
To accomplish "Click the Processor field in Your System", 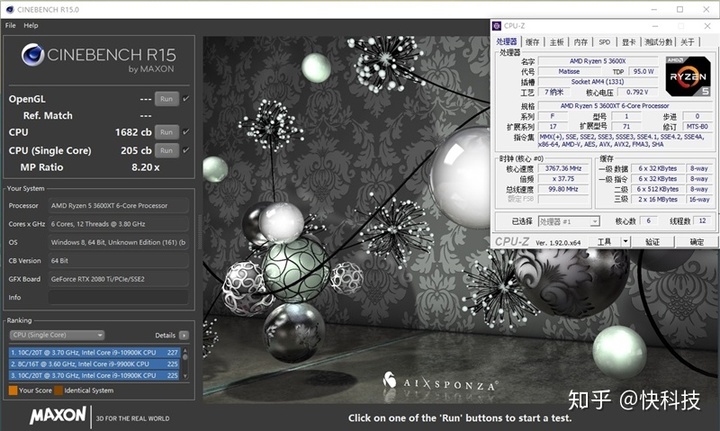I will coord(118,206).
